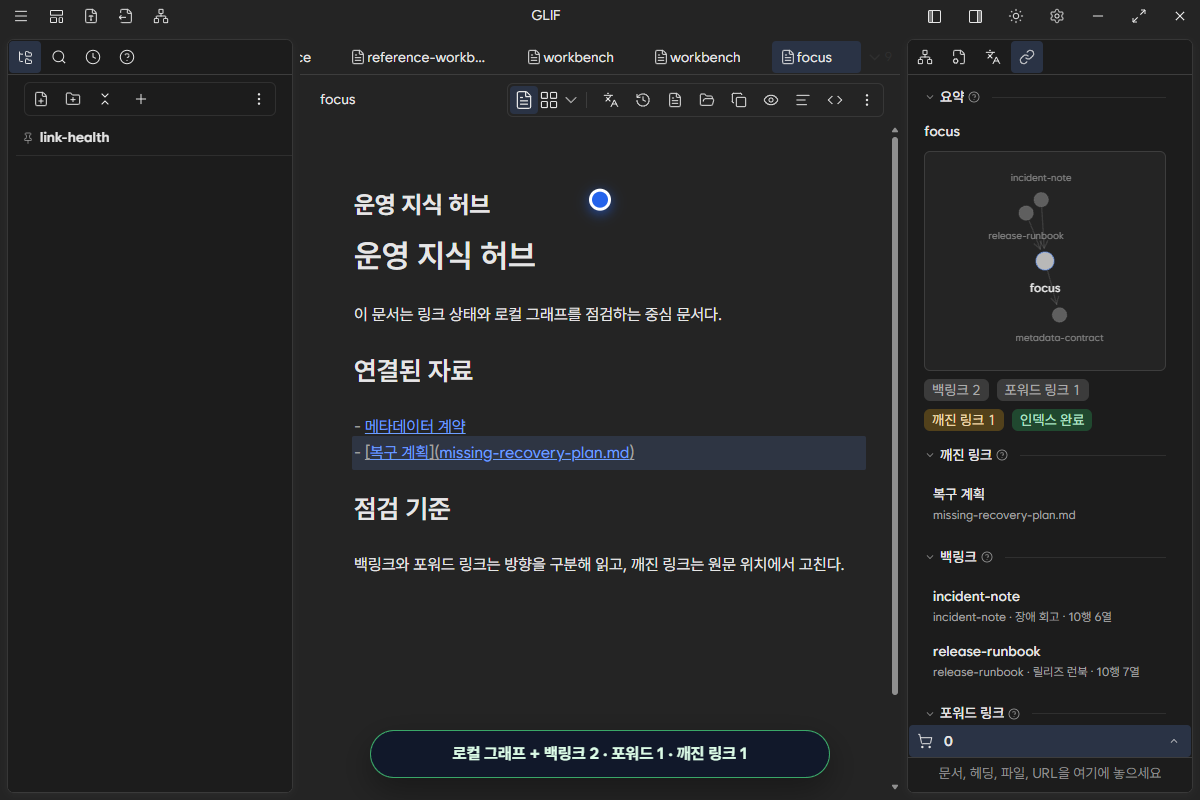The height and width of the screenshot is (800, 1200).
Task: Select the file tree view in the left sidebar
Action: click(25, 57)
